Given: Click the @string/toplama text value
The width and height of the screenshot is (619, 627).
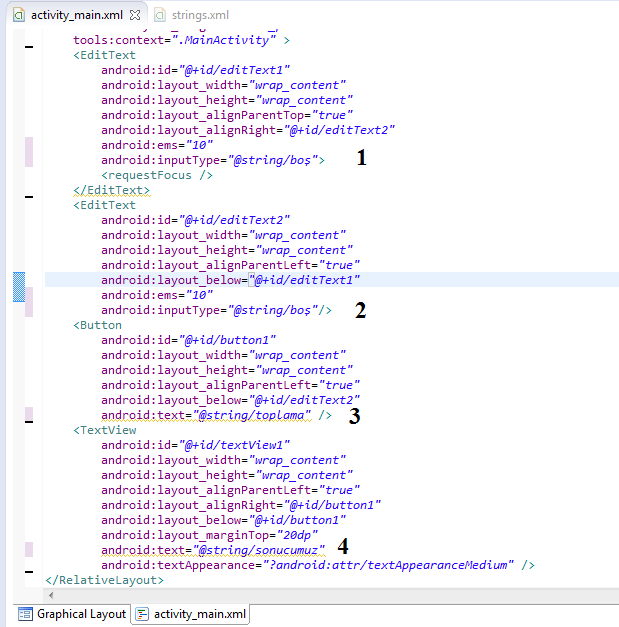Looking at the screenshot, I should (254, 415).
